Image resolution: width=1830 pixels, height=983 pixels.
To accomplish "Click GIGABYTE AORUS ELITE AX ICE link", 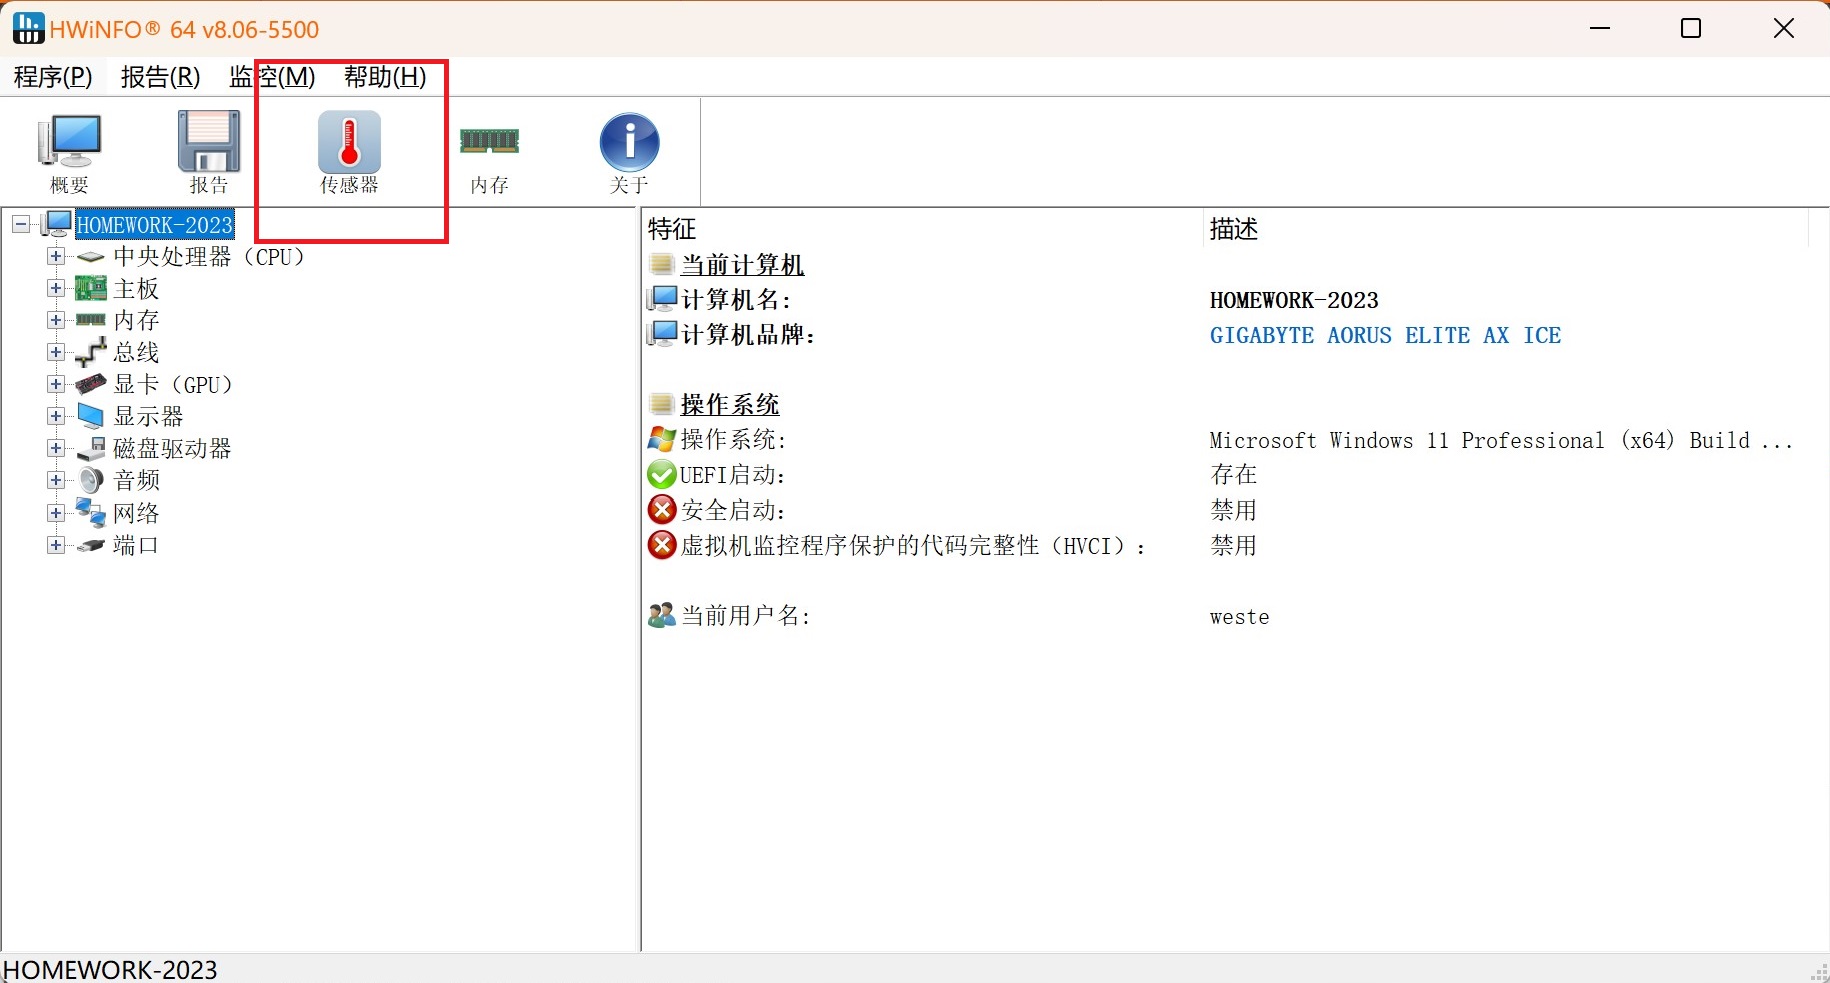I will (x=1385, y=335).
